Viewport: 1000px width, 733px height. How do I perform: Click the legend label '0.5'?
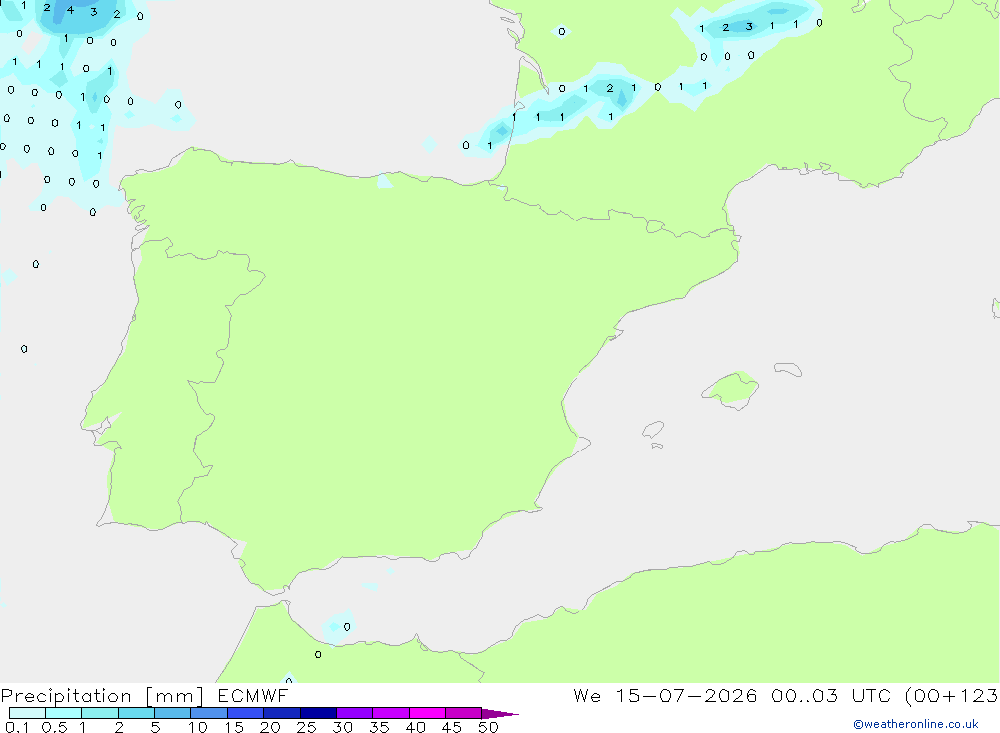[x=54, y=727]
